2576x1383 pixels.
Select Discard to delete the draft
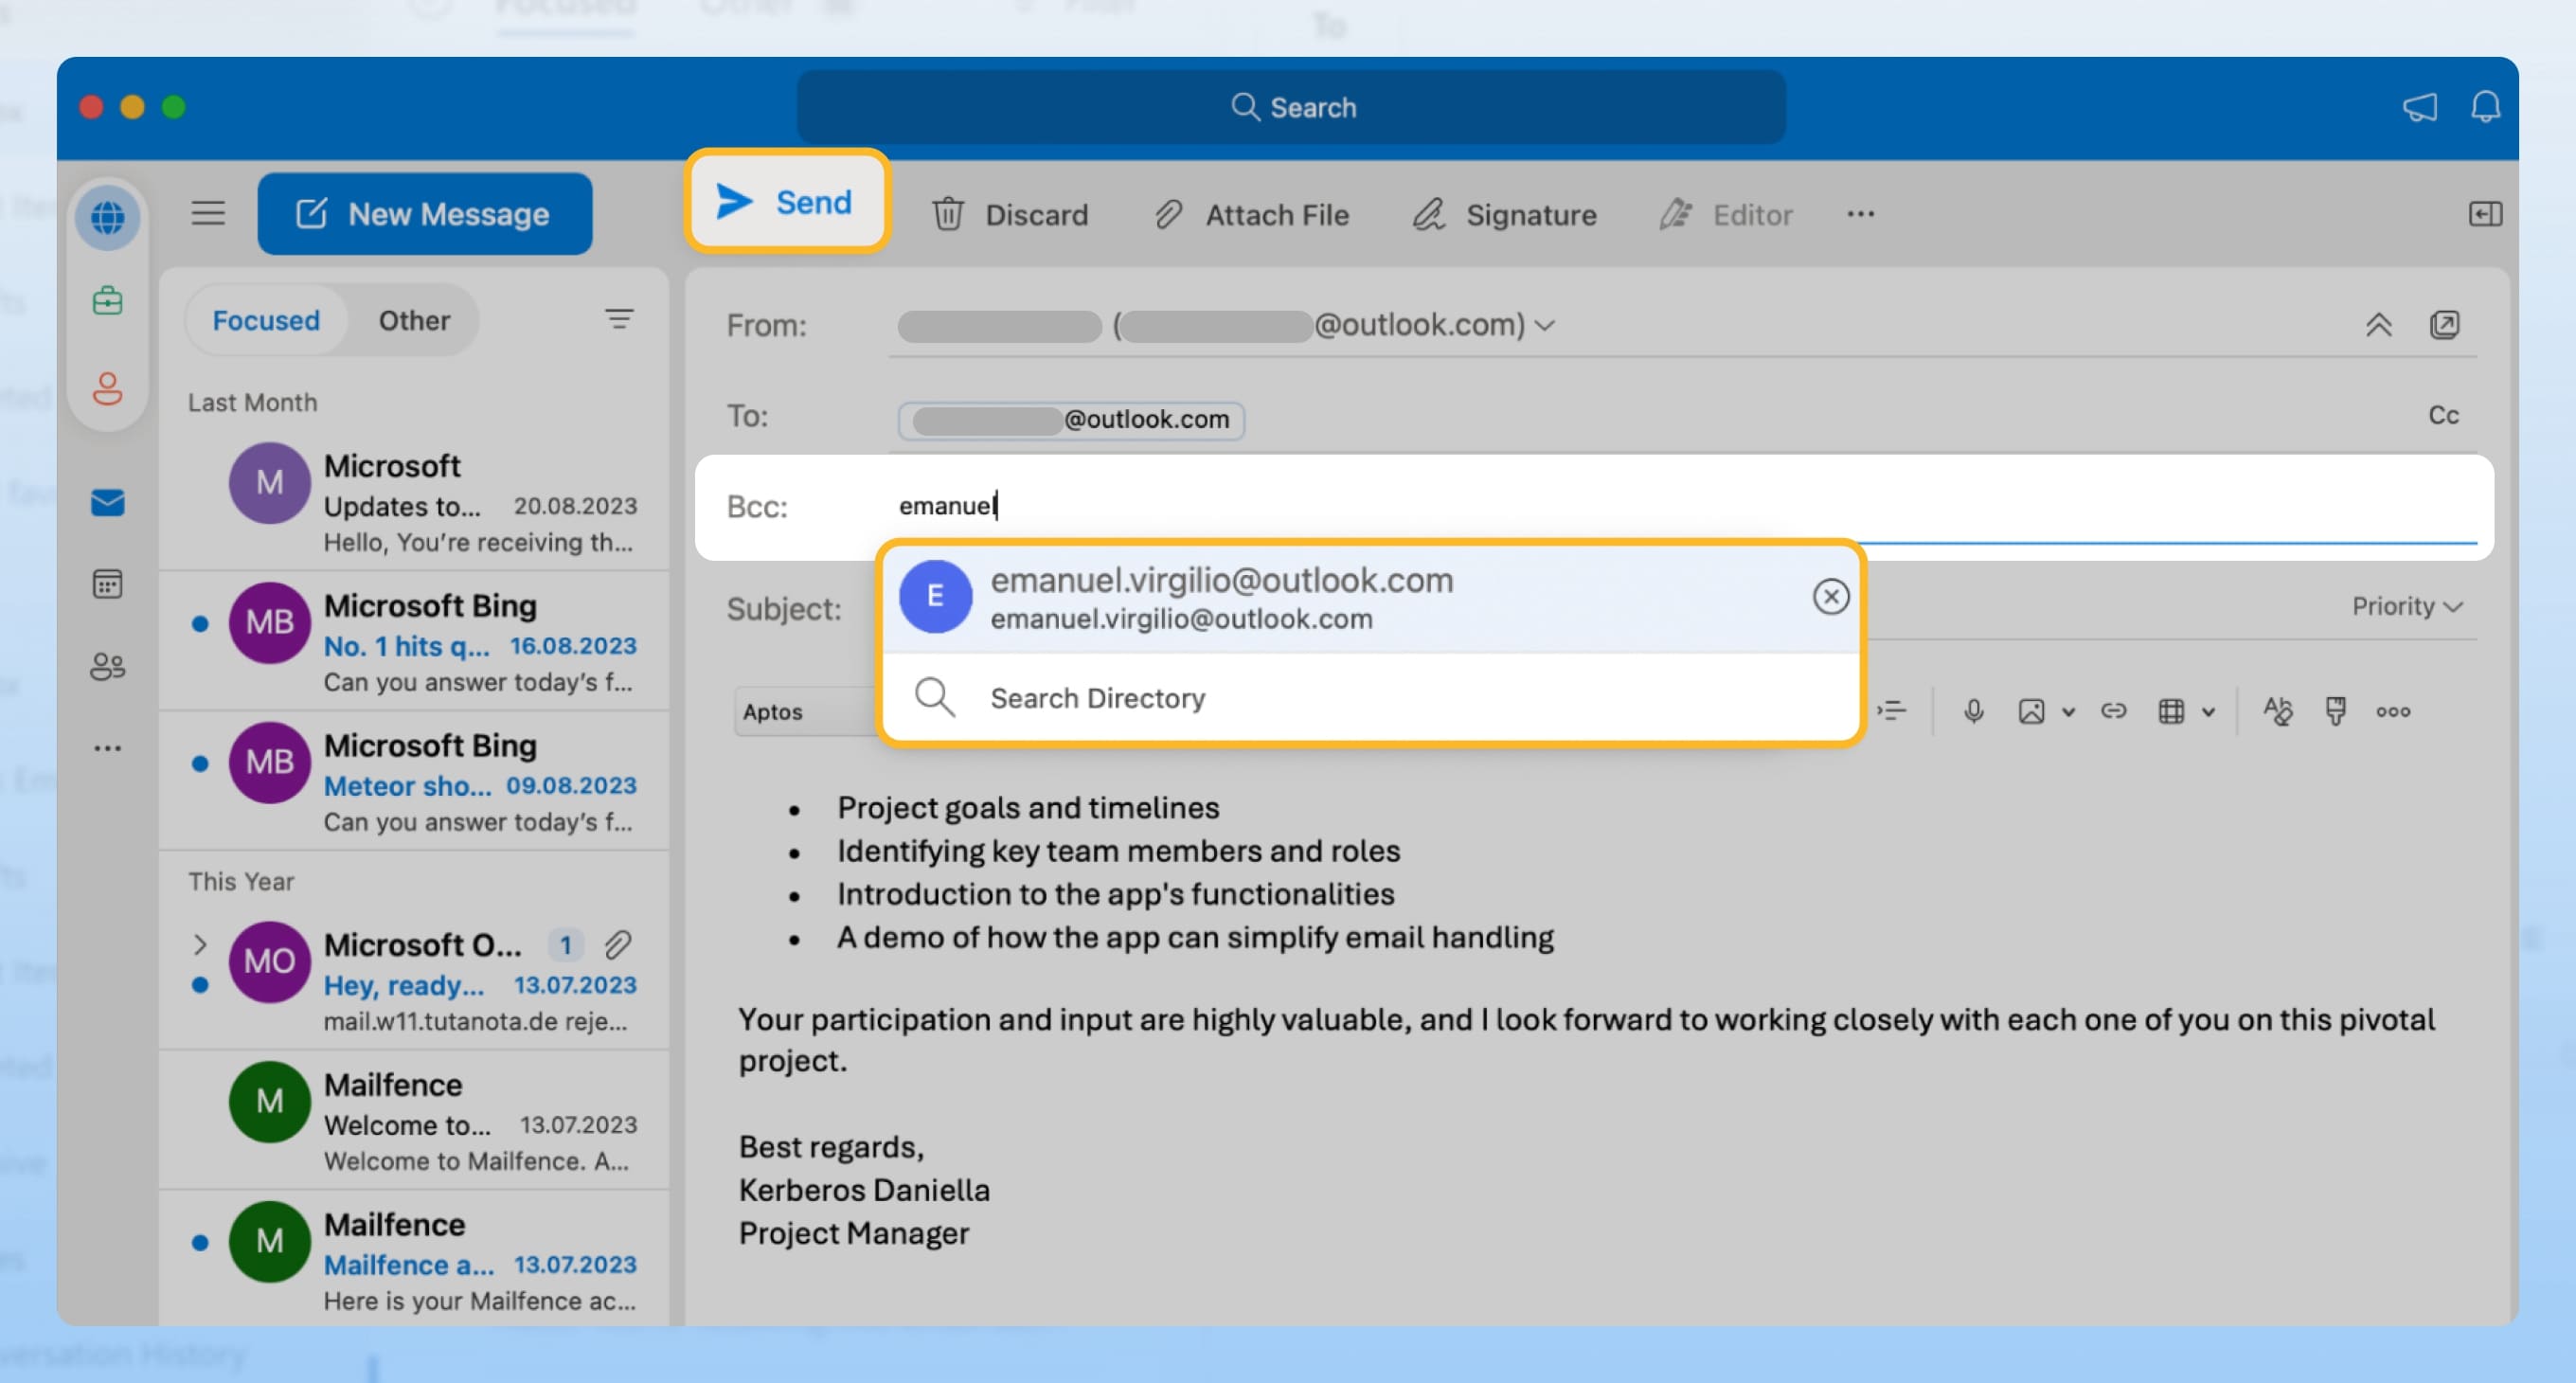click(x=1011, y=213)
